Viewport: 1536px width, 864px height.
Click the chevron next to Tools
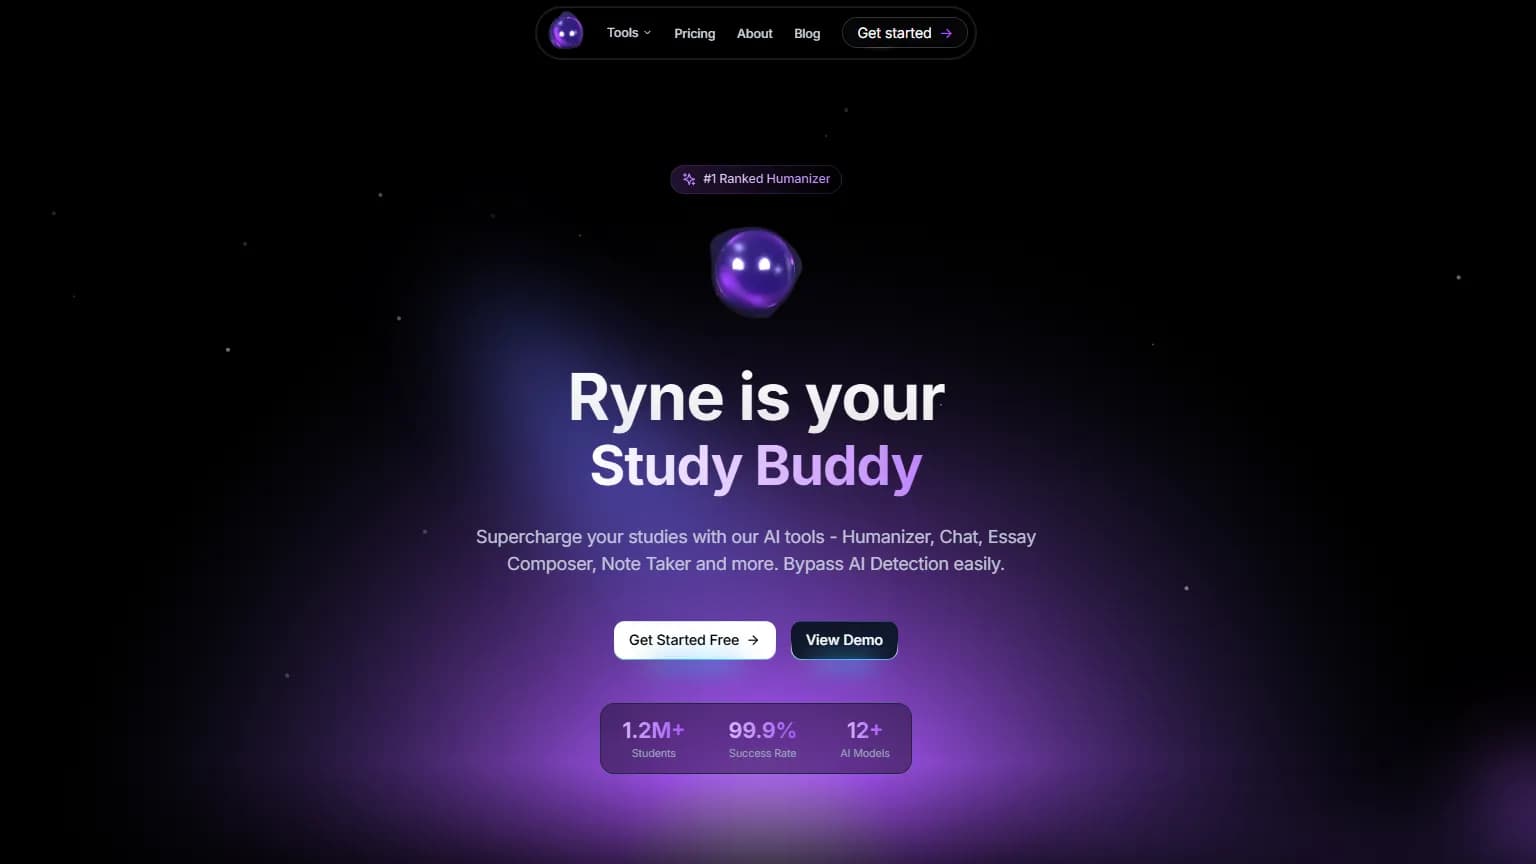648,33
